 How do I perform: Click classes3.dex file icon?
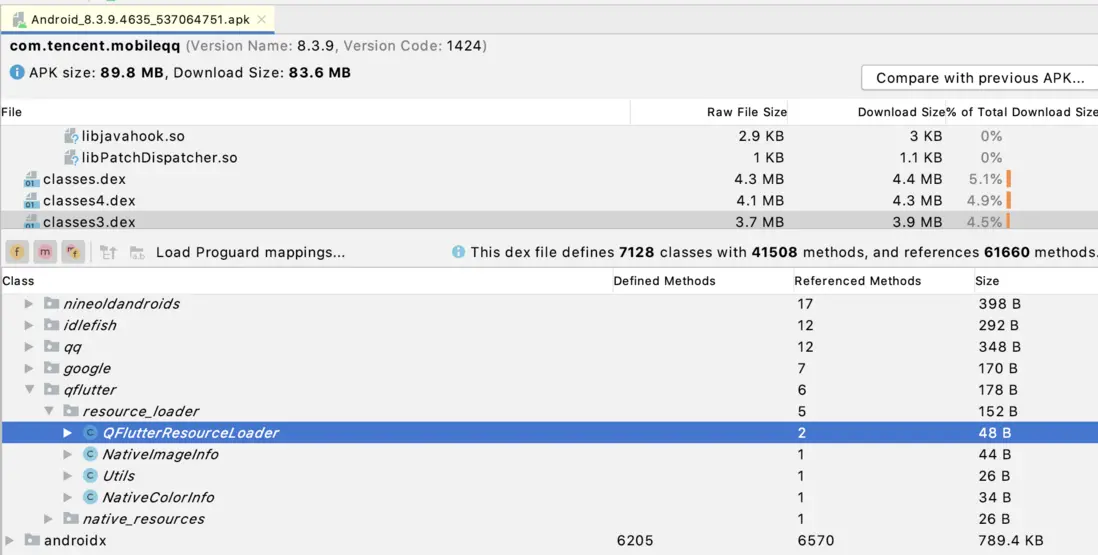[31, 222]
